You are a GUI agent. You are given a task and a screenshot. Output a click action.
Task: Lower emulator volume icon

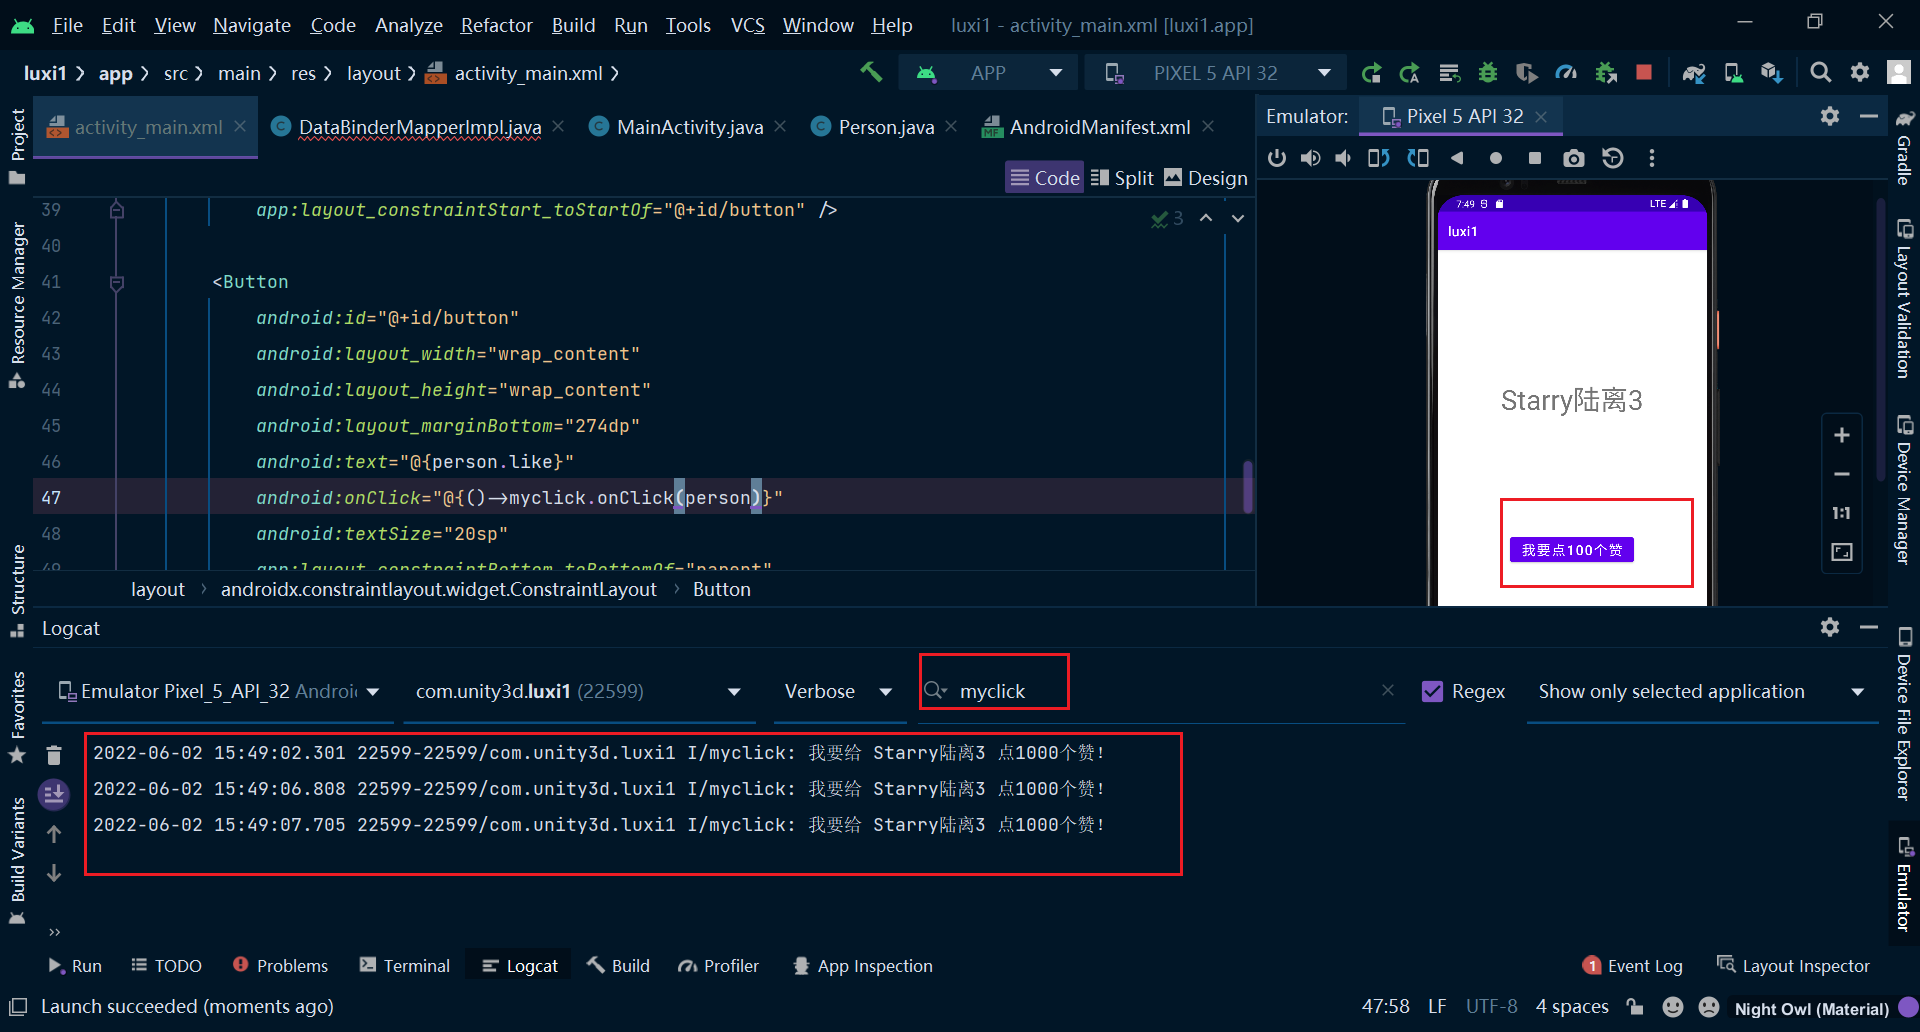[x=1343, y=158]
